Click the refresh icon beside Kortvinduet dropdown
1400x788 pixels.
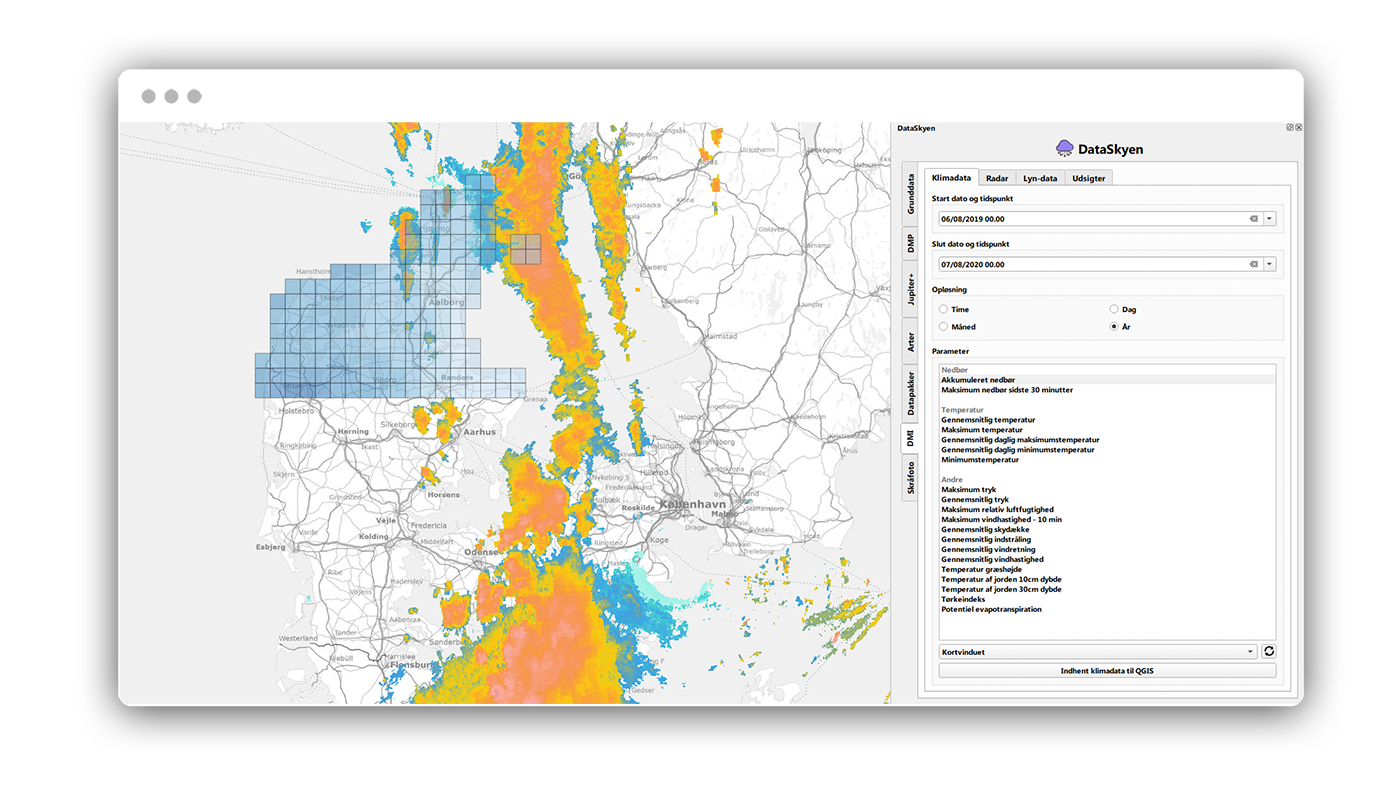click(1269, 651)
